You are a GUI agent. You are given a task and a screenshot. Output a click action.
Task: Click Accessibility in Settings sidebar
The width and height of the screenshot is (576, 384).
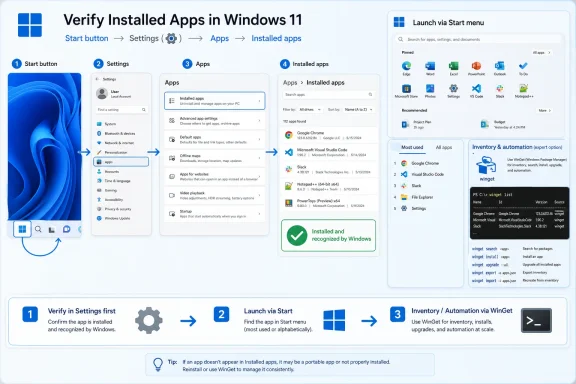121,200
